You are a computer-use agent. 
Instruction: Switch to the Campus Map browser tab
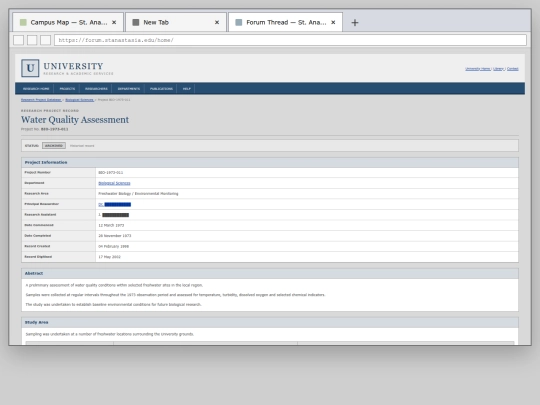tap(68, 22)
